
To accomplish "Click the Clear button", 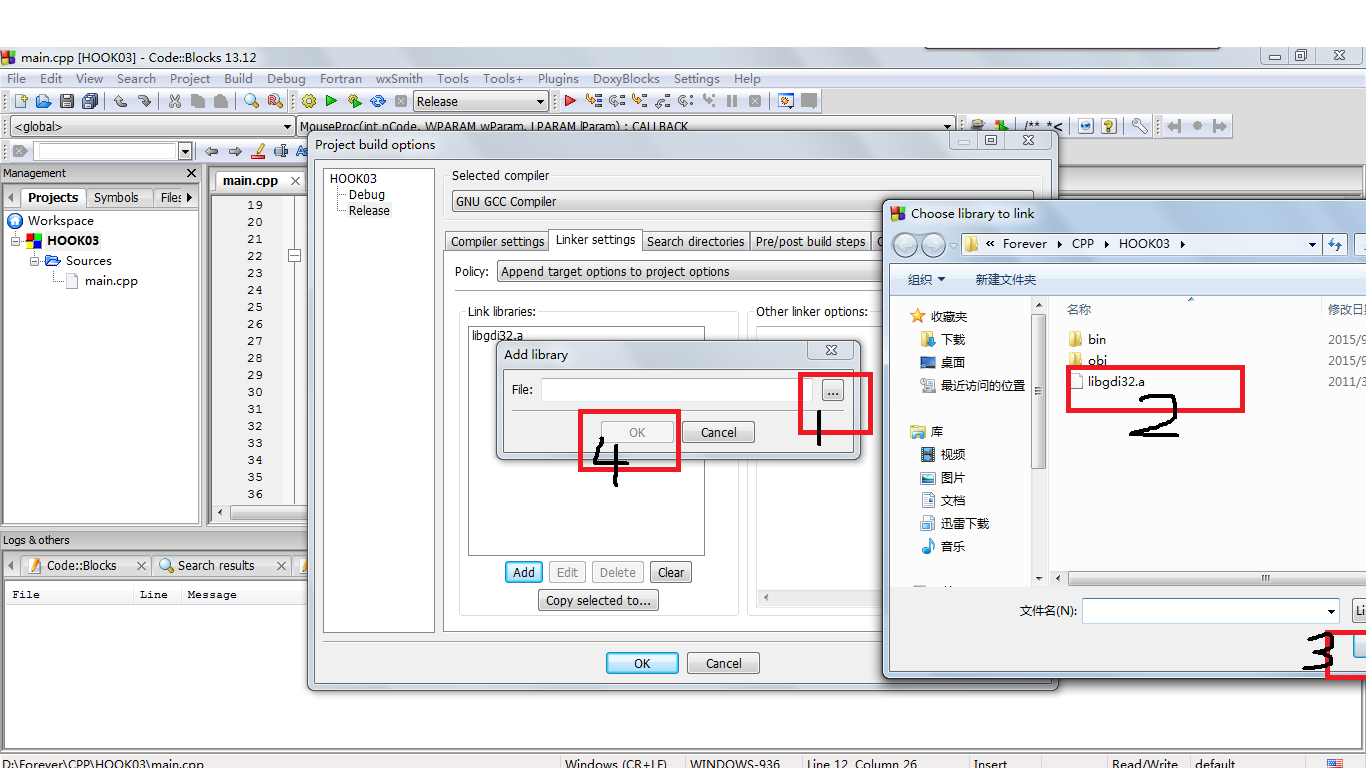I will (x=671, y=572).
